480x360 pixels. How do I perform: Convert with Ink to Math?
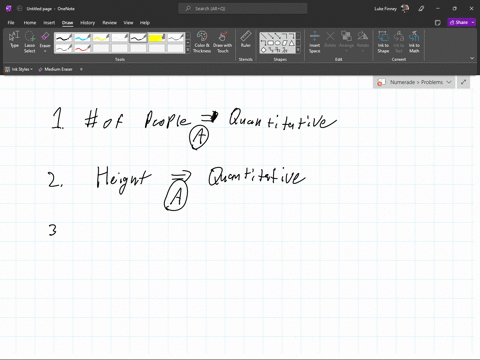click(414, 42)
